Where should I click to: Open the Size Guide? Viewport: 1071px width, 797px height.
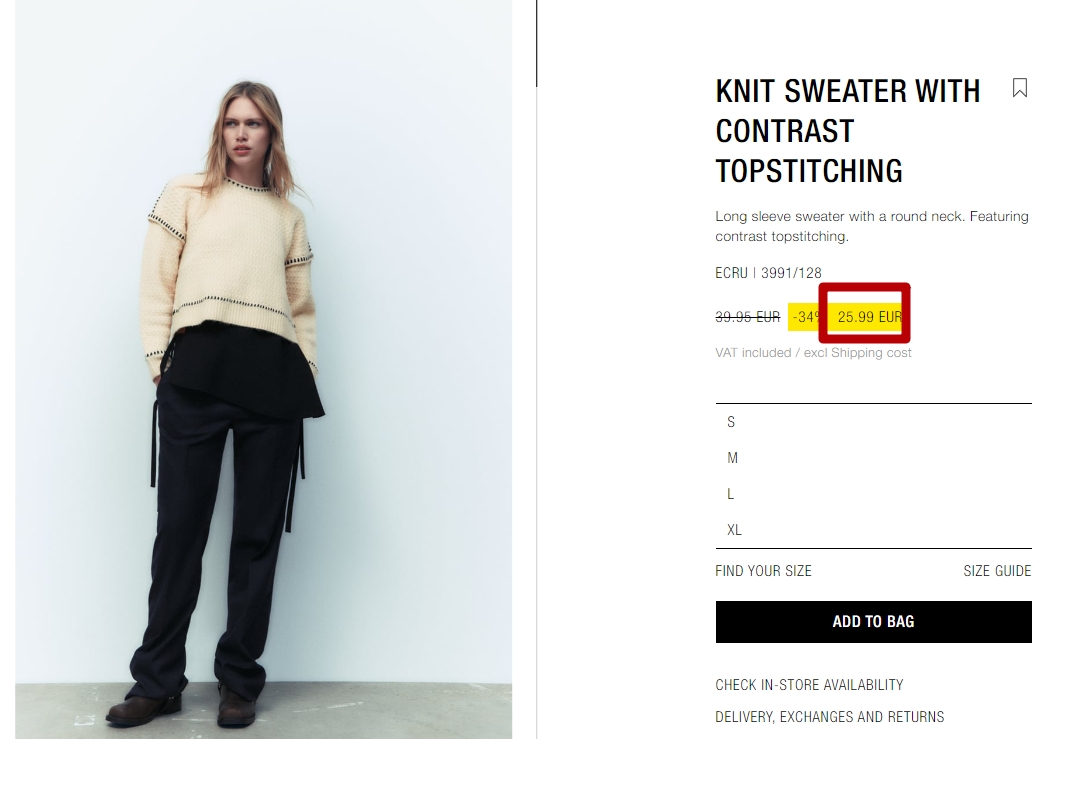pyautogui.click(x=997, y=571)
